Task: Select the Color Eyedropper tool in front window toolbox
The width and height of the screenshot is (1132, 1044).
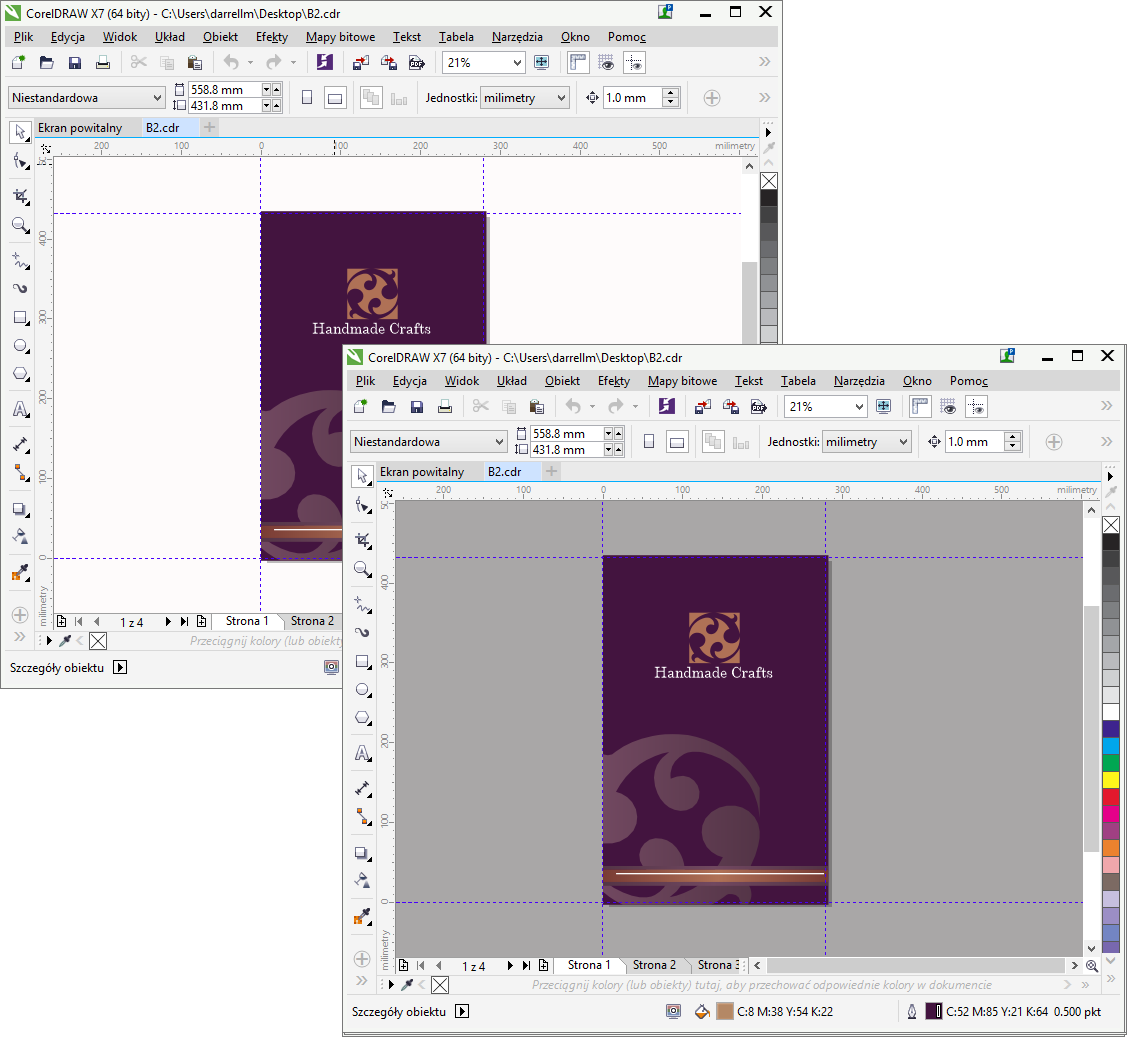Action: point(361,917)
